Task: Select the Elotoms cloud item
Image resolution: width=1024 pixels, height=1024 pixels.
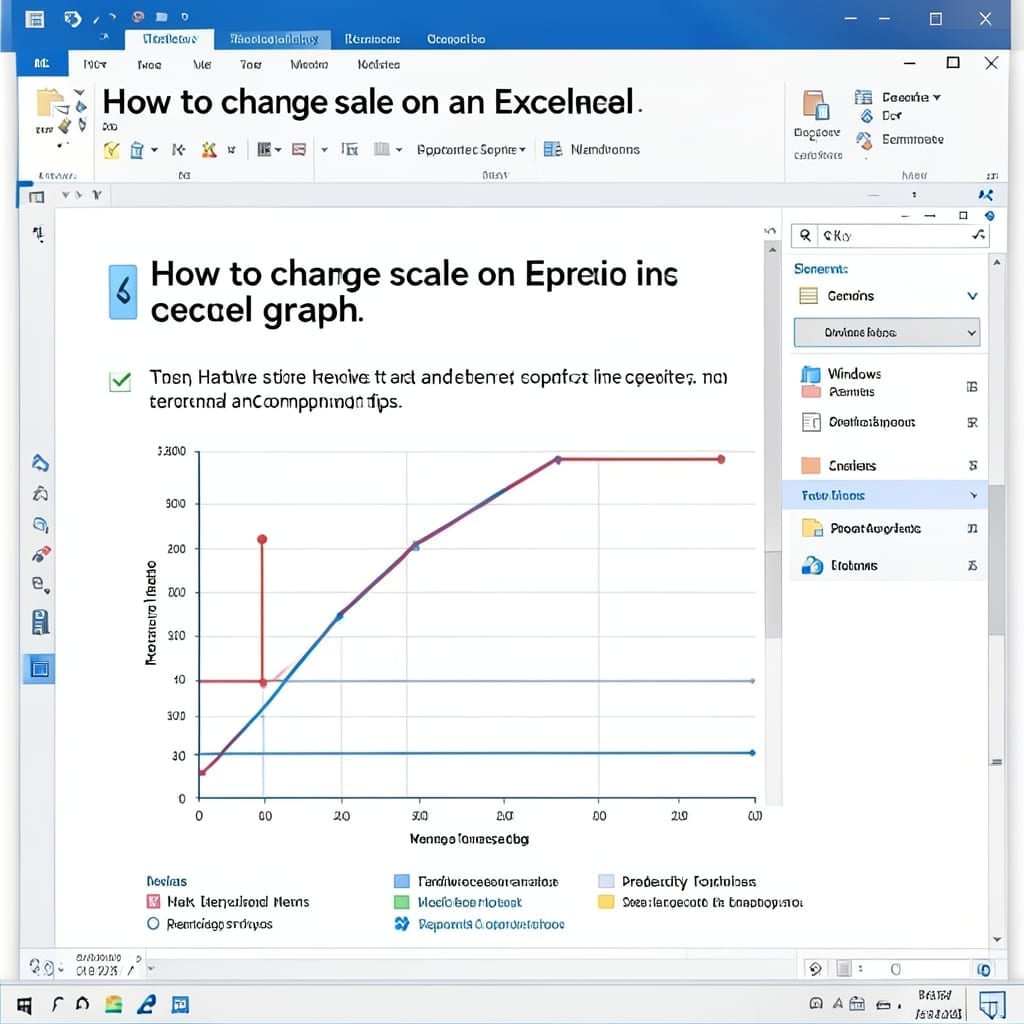Action: pyautogui.click(x=886, y=566)
